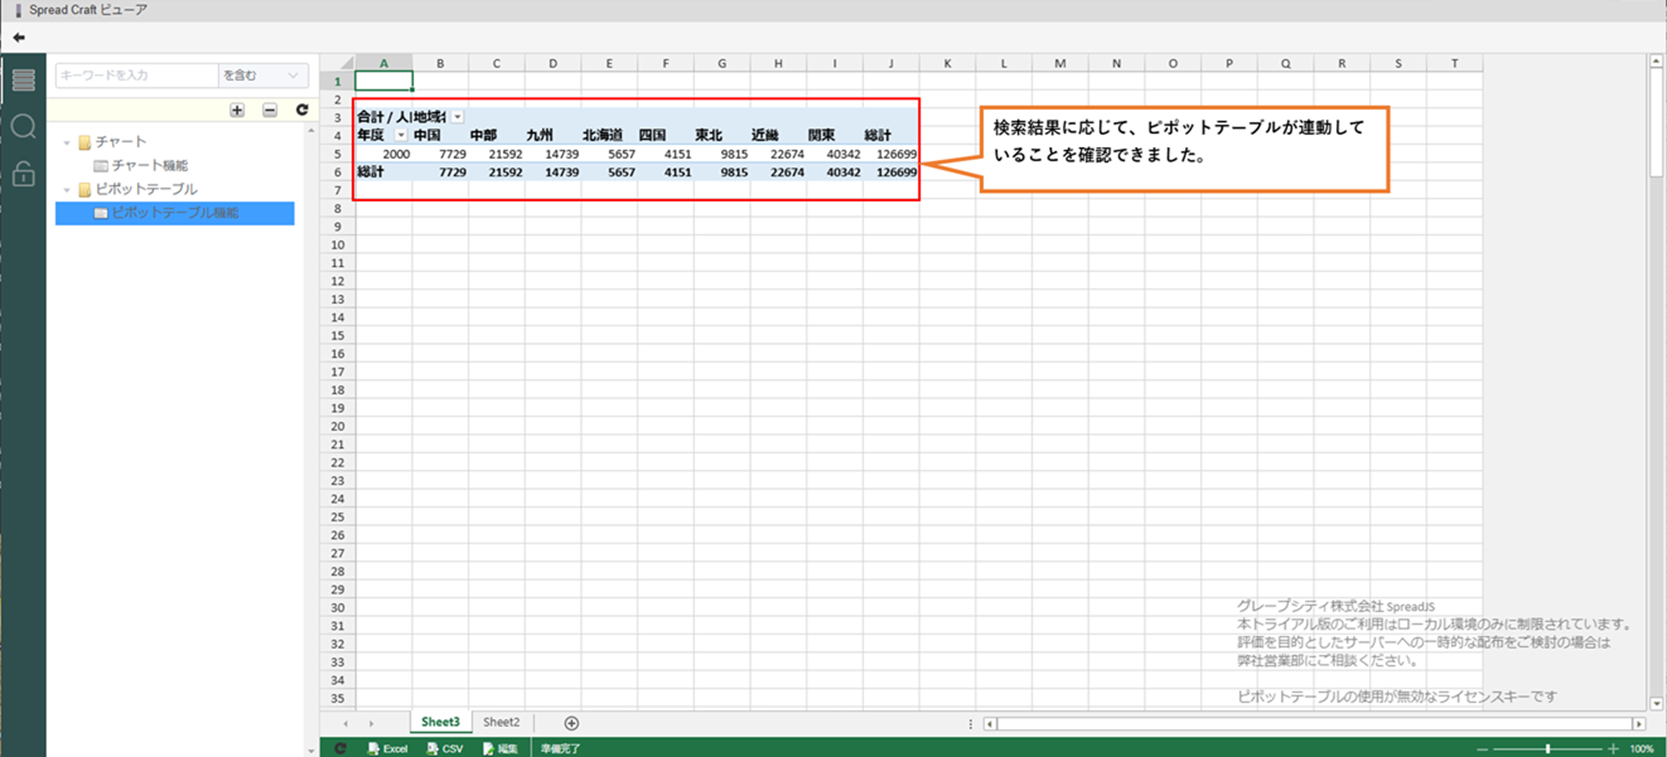Export using the Excel button
Screen dimensions: 1667x757
[388, 748]
